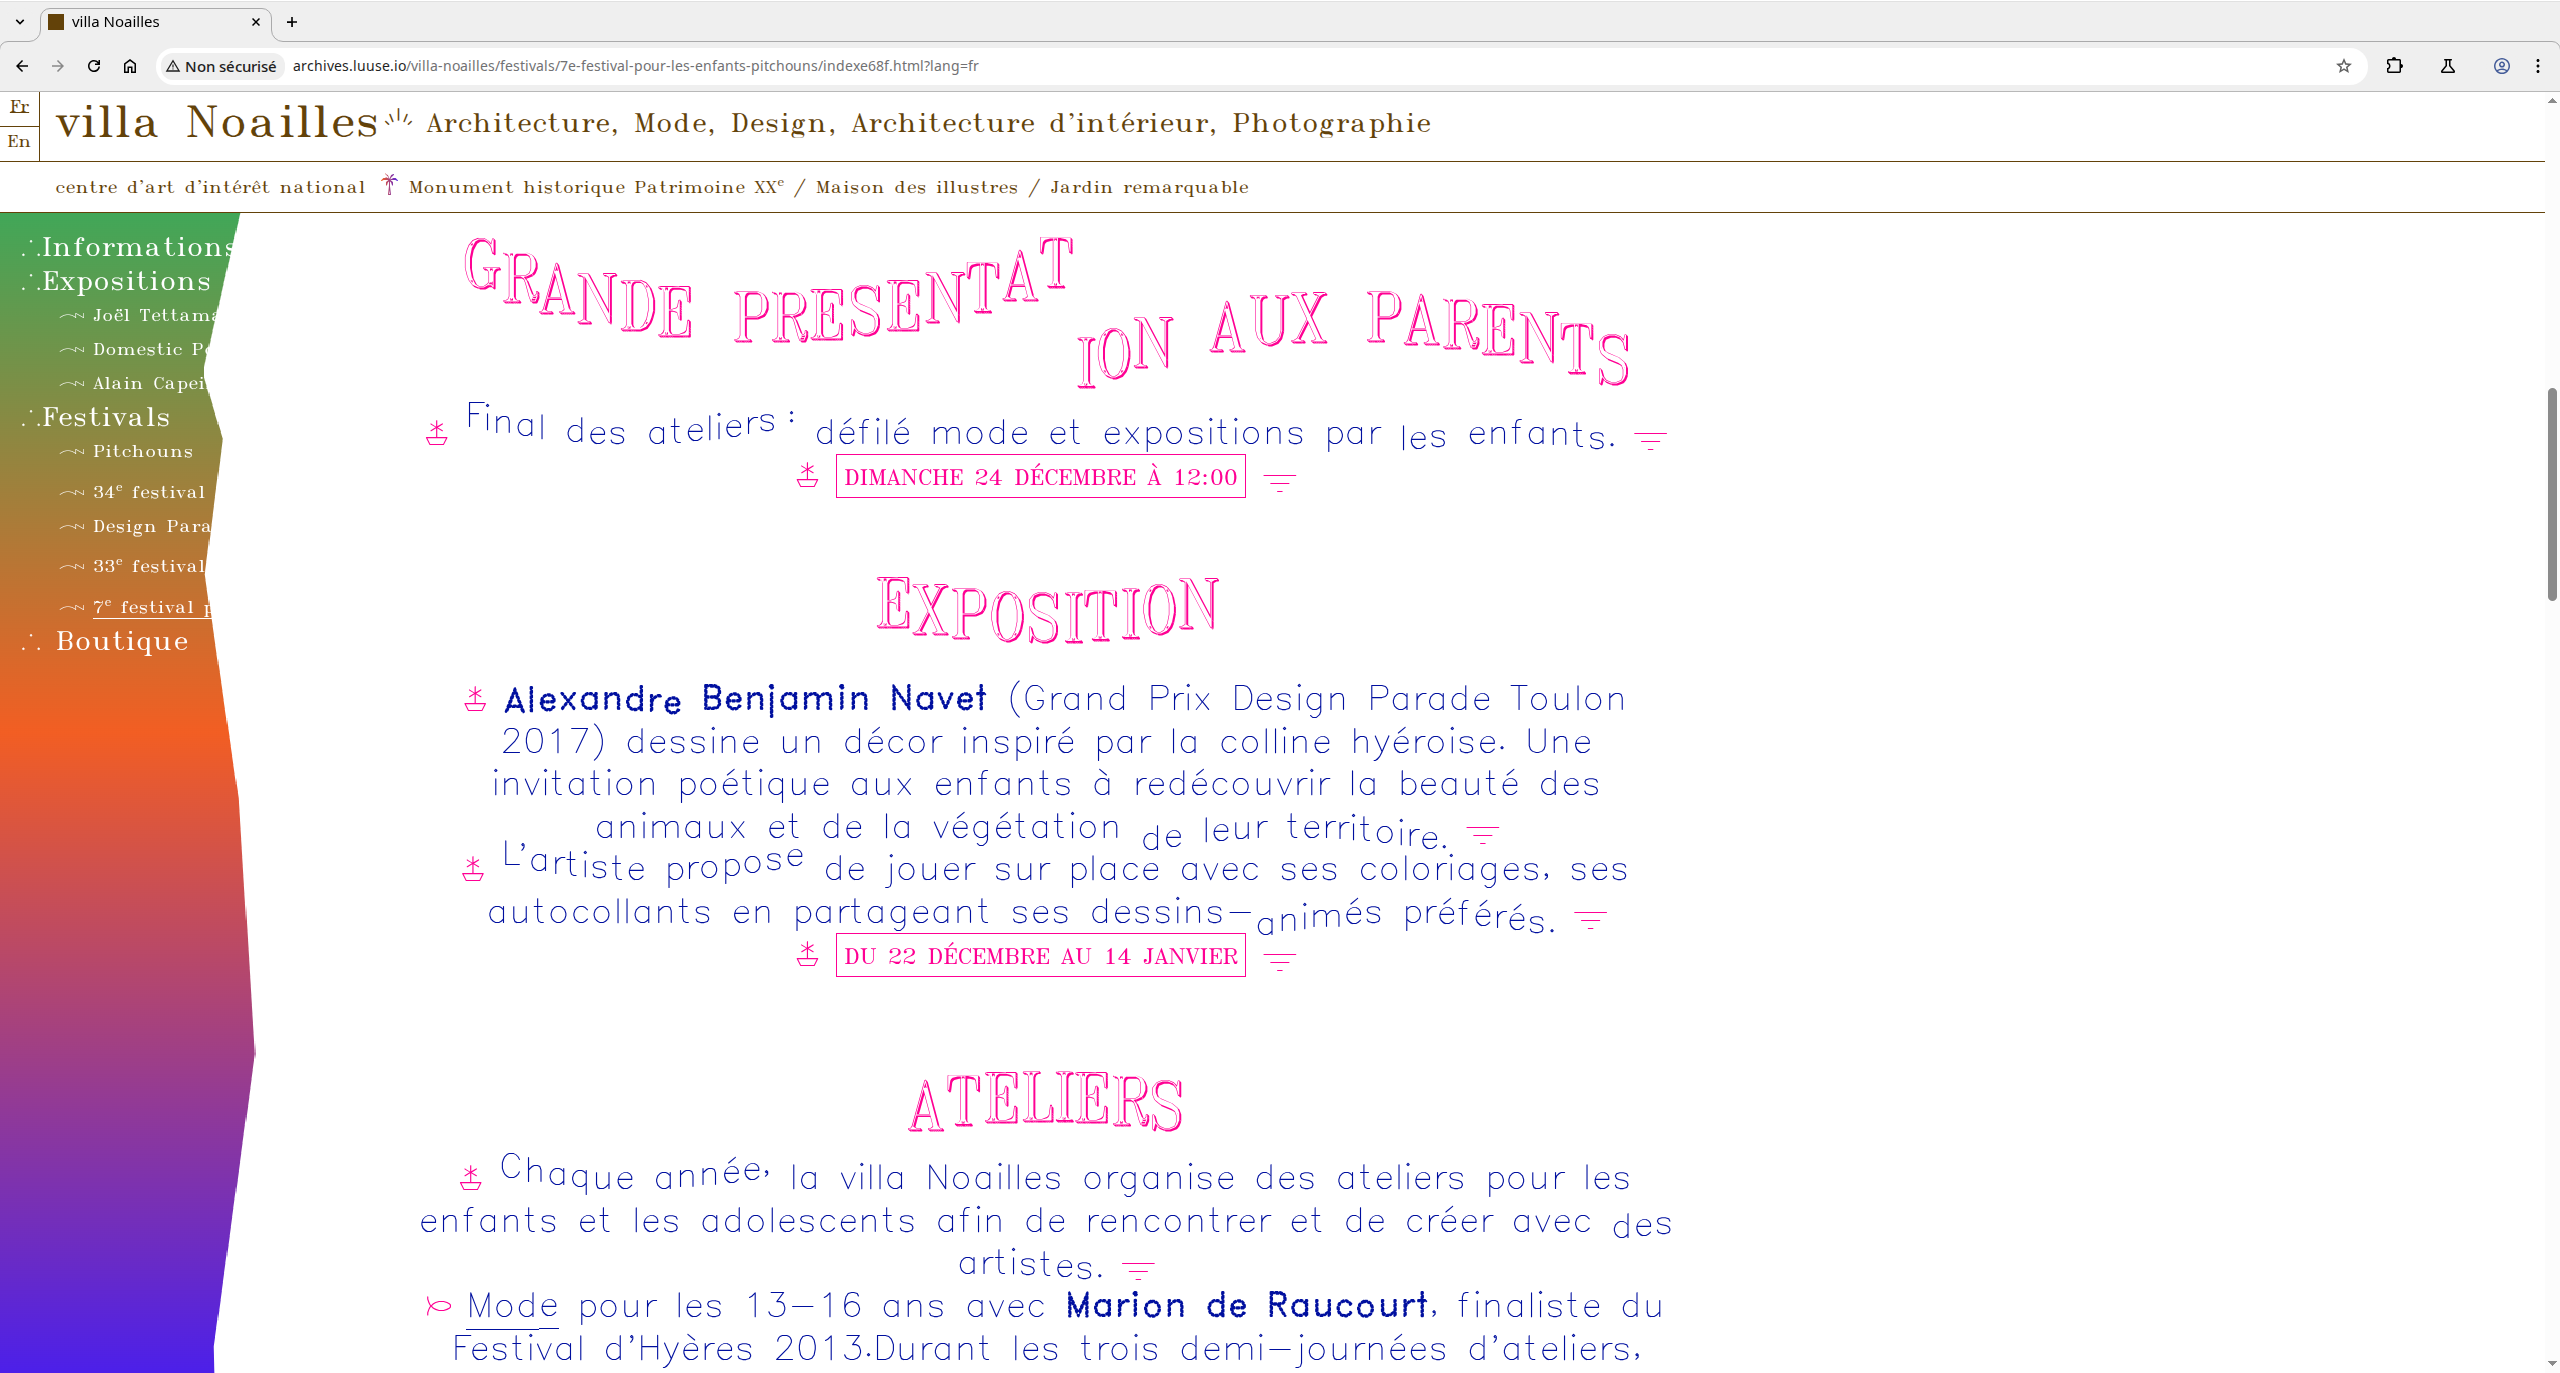The image size is (2560, 1373).
Task: Select the Fr language option
Action: [x=19, y=107]
